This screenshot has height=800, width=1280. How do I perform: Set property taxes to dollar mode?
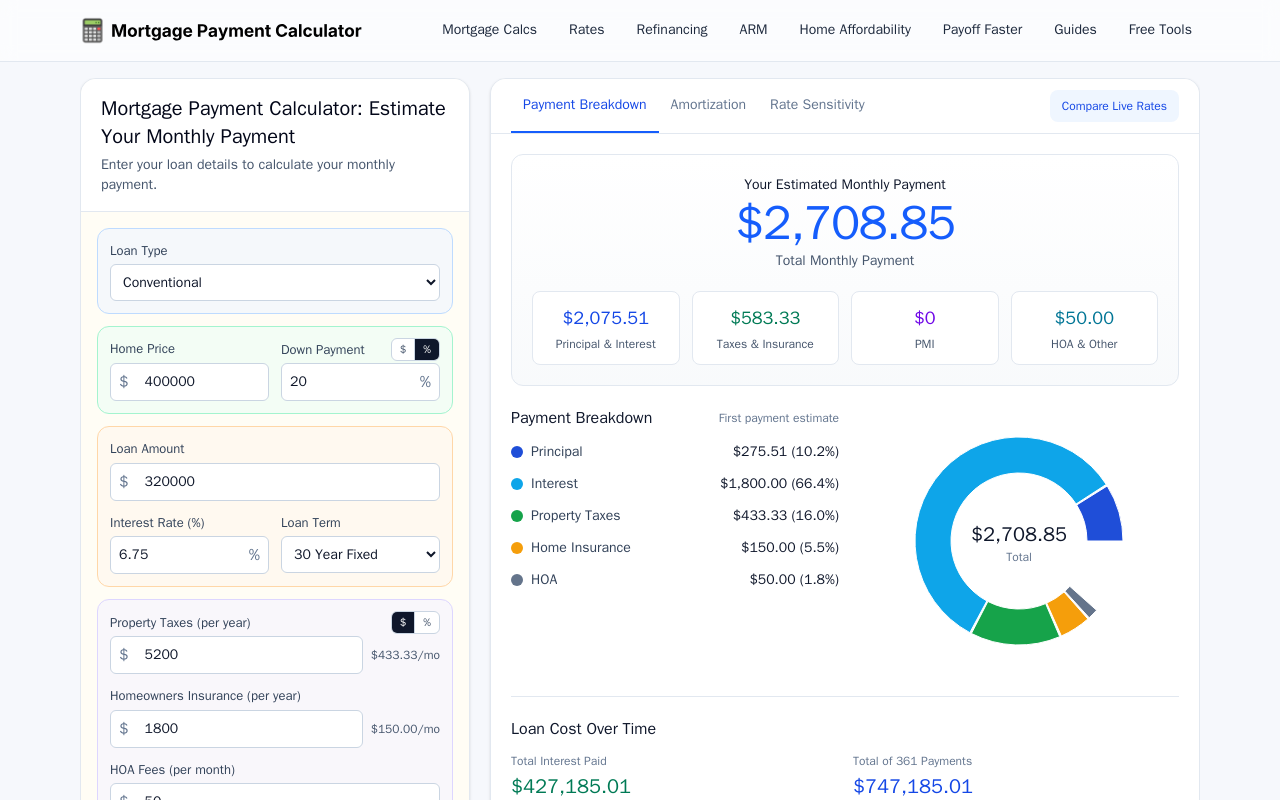pyautogui.click(x=403, y=622)
